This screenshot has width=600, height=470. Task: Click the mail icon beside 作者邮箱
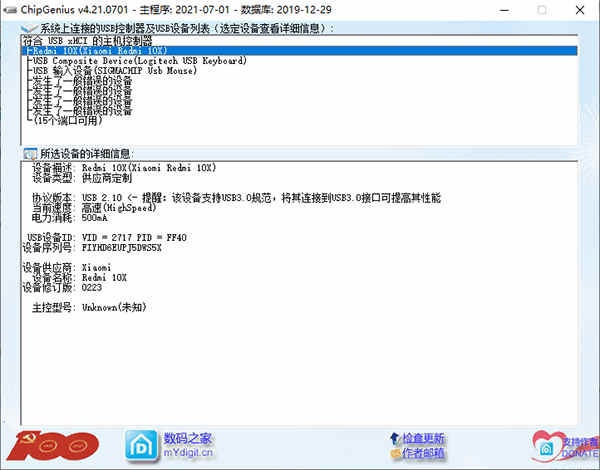[x=395, y=454]
